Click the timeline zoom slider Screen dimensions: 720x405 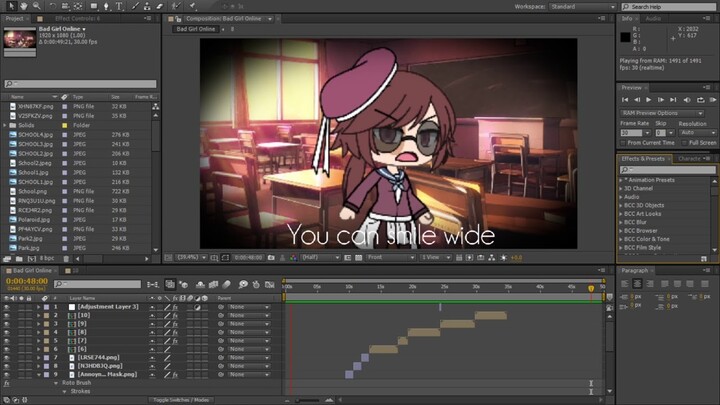click(x=308, y=400)
